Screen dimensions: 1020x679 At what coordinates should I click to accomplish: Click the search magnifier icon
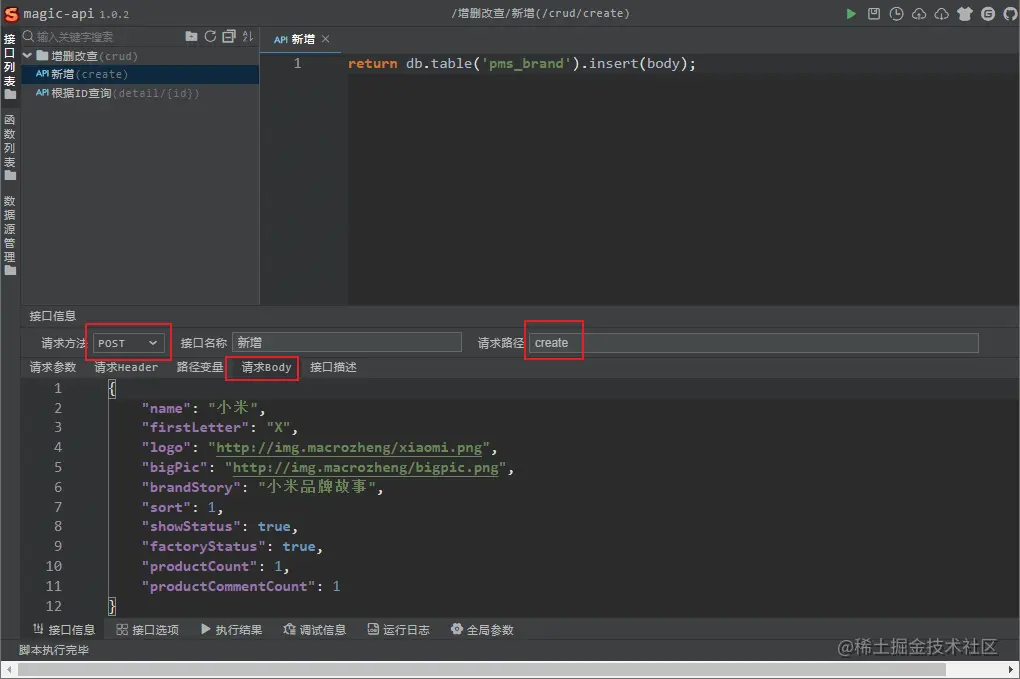[29, 36]
